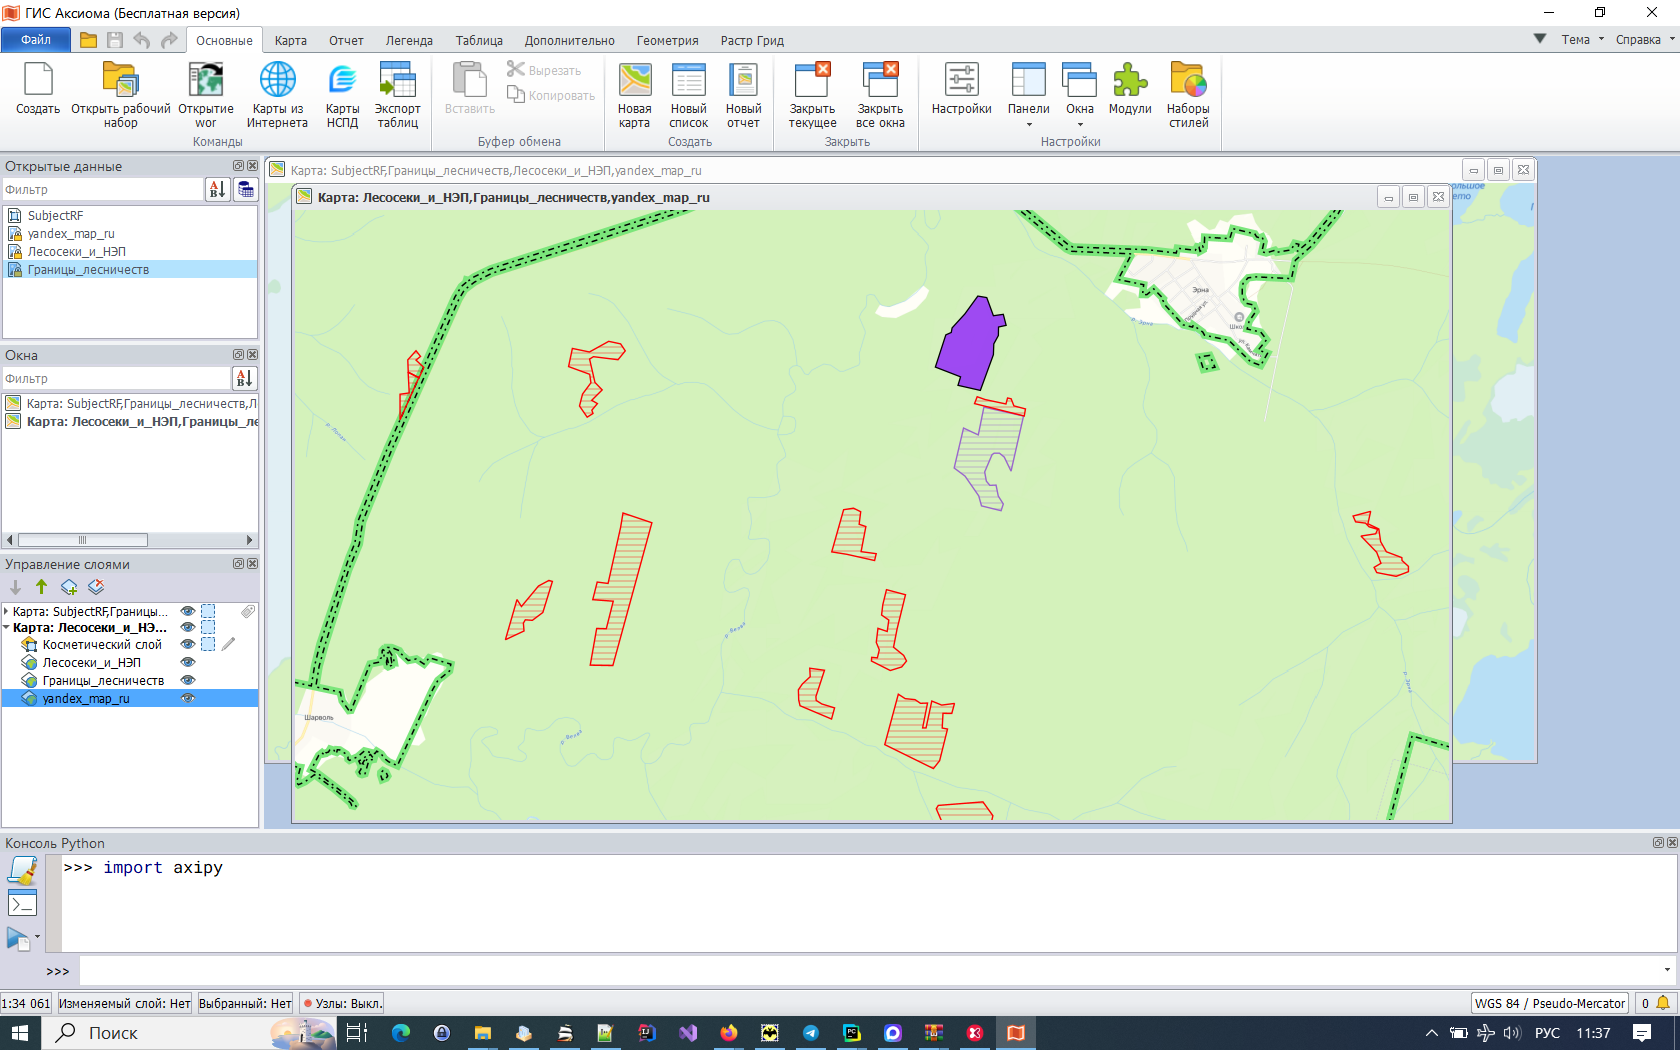Image resolution: width=1680 pixels, height=1050 pixels.
Task: Toggle visibility of Карта: SubjectRF layer group
Action: click(x=187, y=611)
